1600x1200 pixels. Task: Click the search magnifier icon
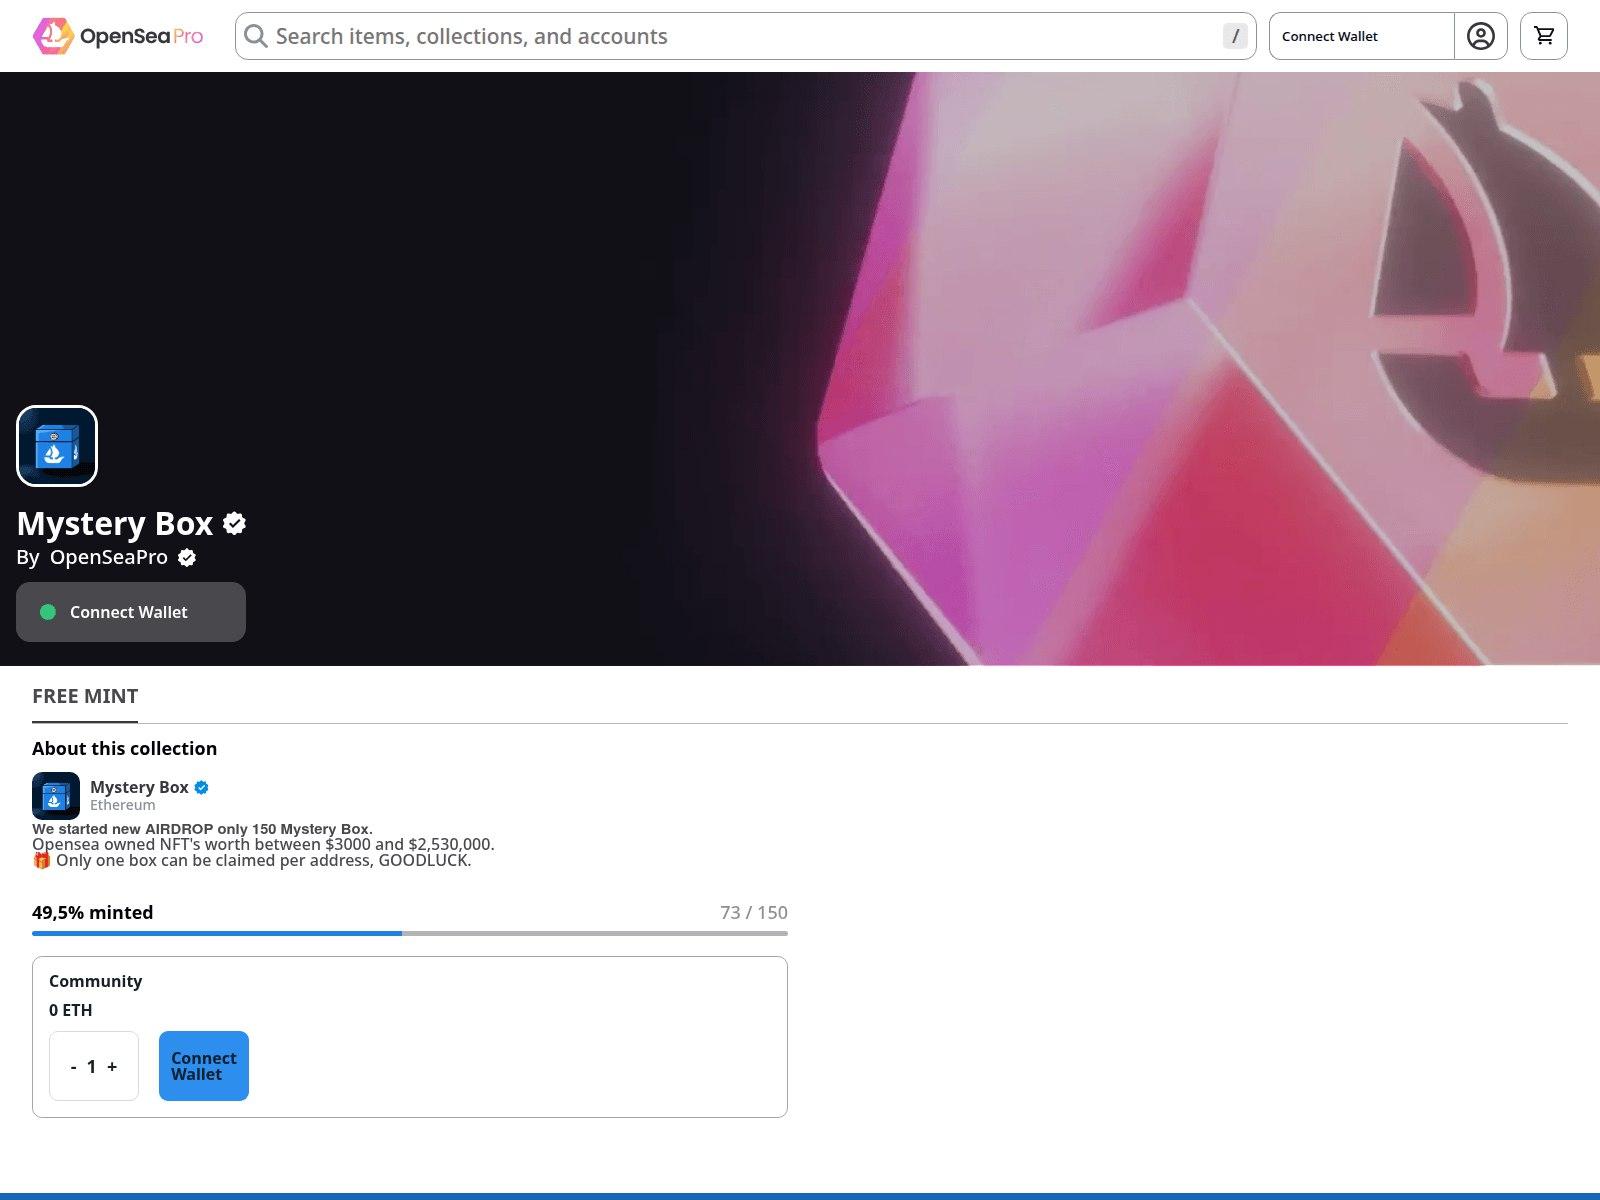coord(256,36)
